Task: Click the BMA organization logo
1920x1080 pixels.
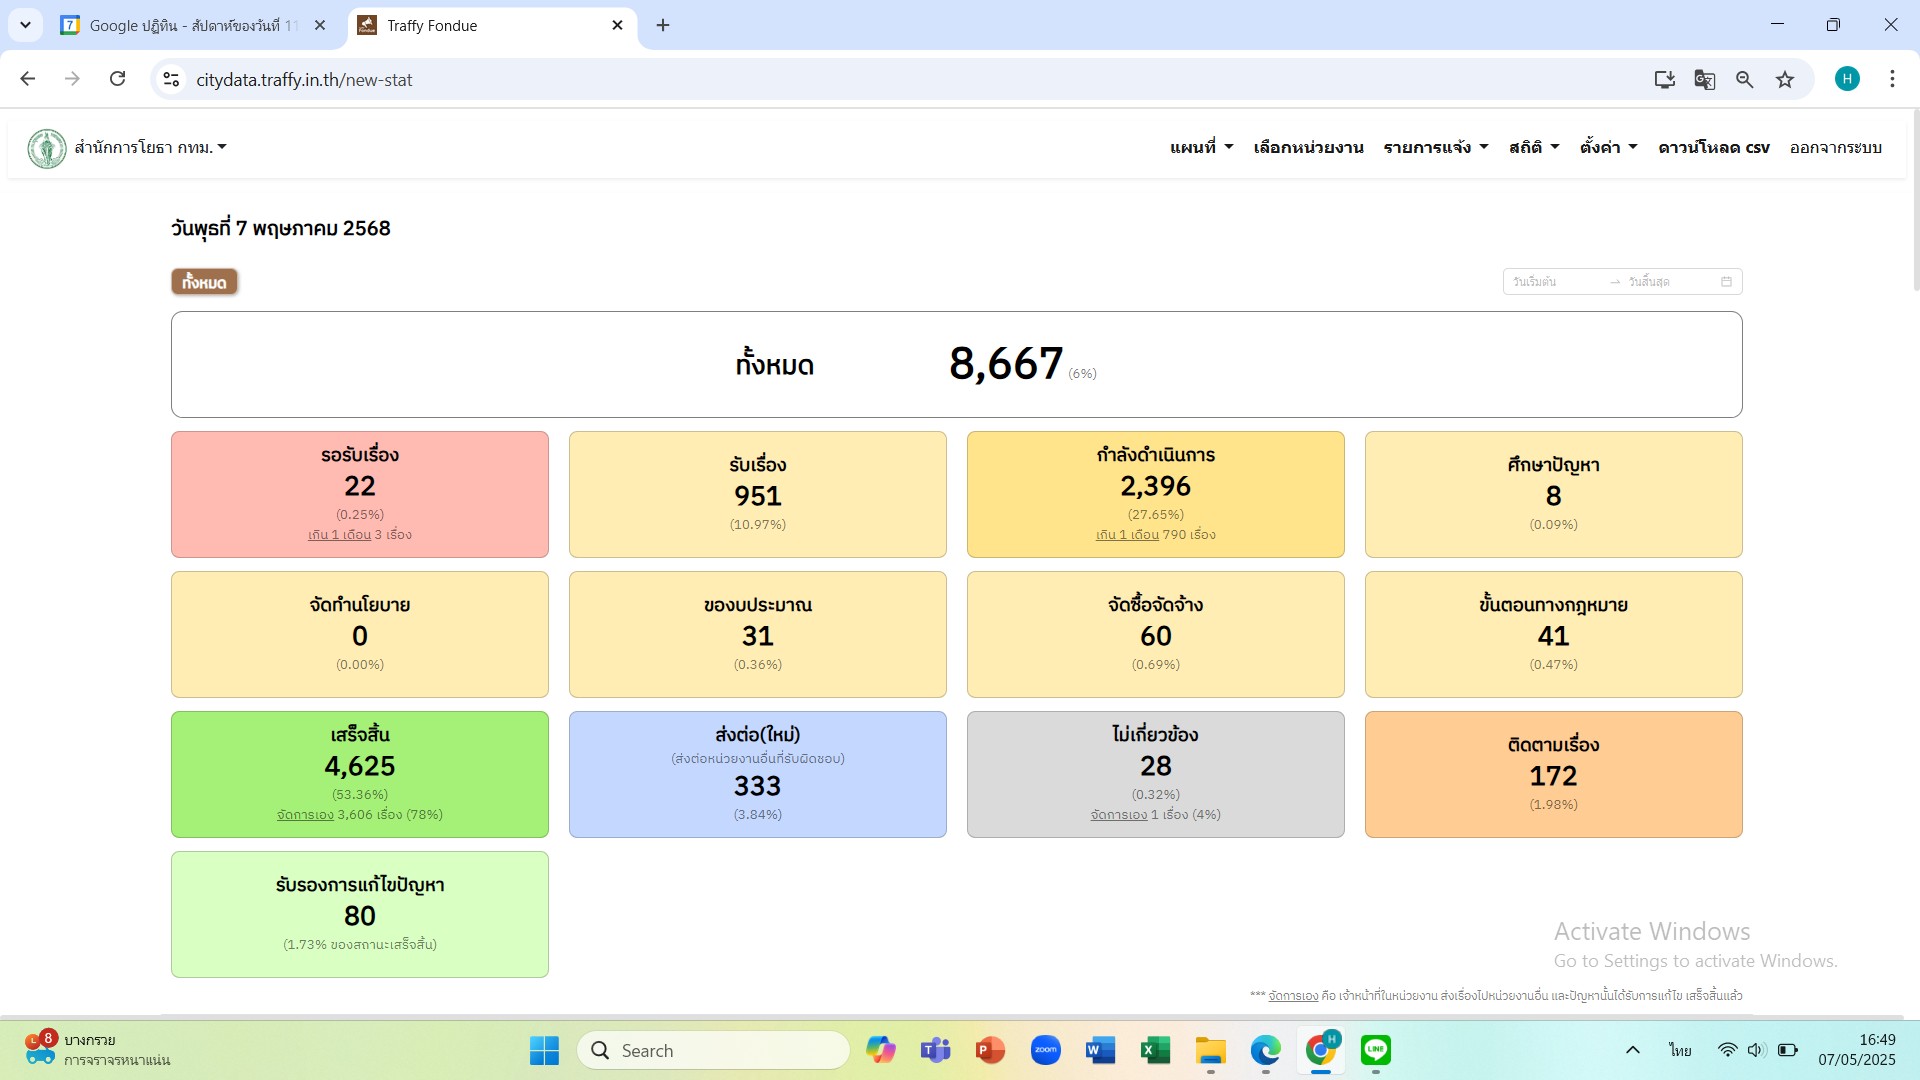Action: click(x=47, y=148)
